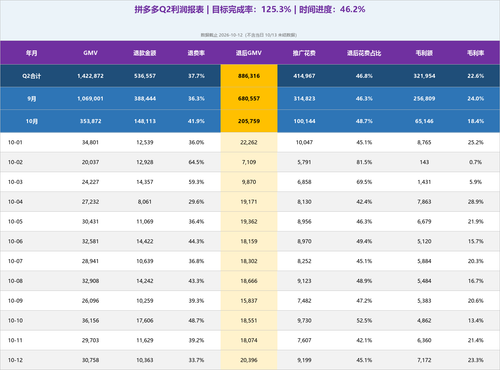500x370 pixels.
Task: Click the 10-06 GMV value 32,581
Action: click(90, 241)
